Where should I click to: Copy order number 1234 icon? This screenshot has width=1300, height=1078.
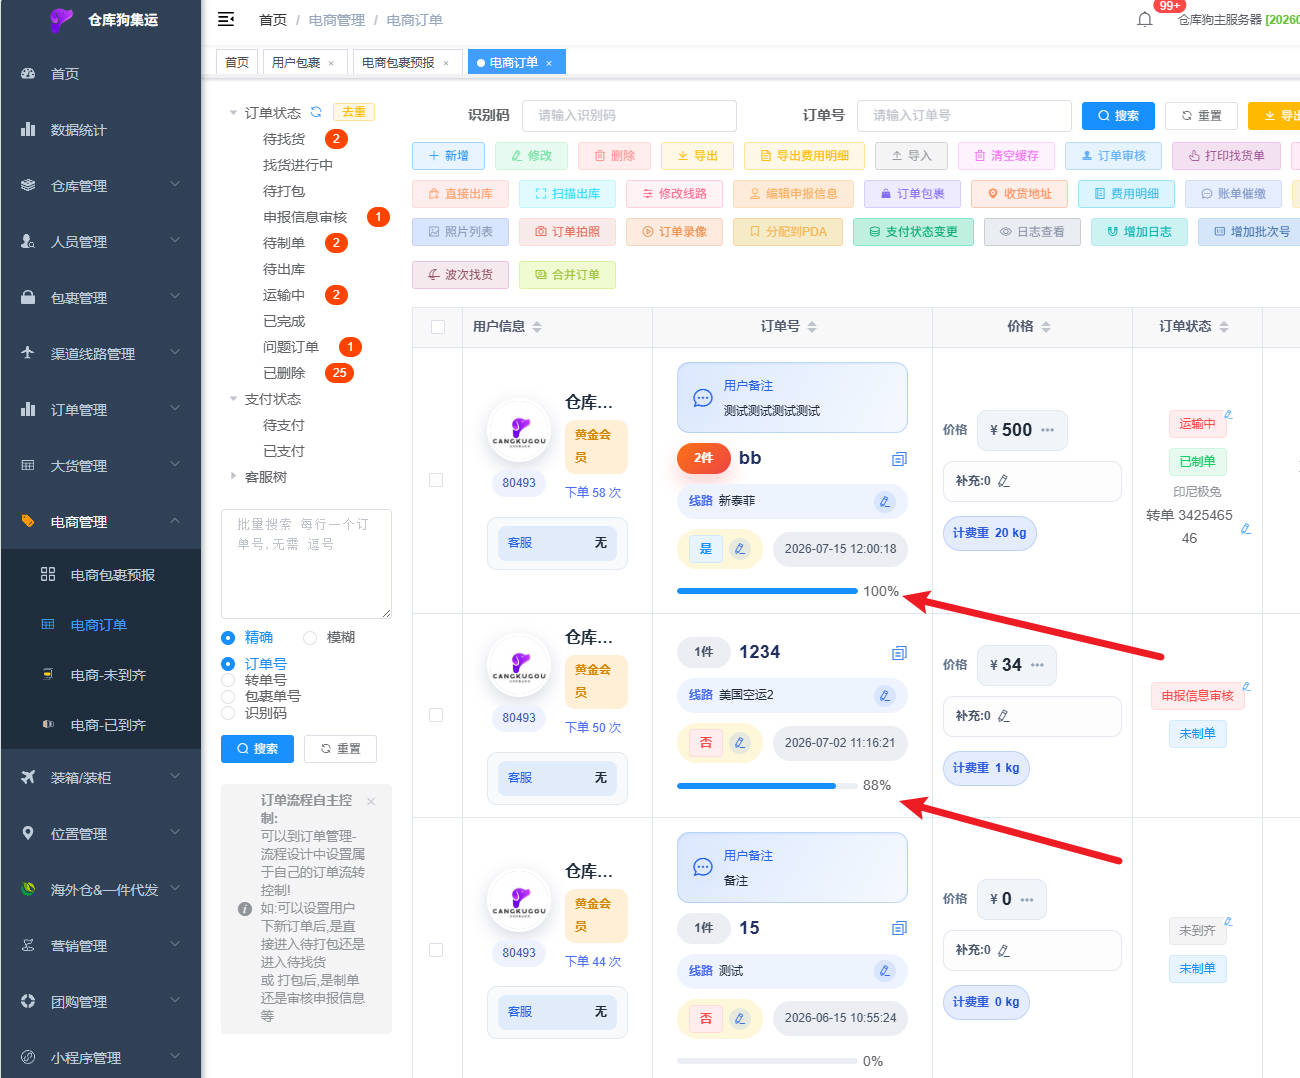[899, 653]
